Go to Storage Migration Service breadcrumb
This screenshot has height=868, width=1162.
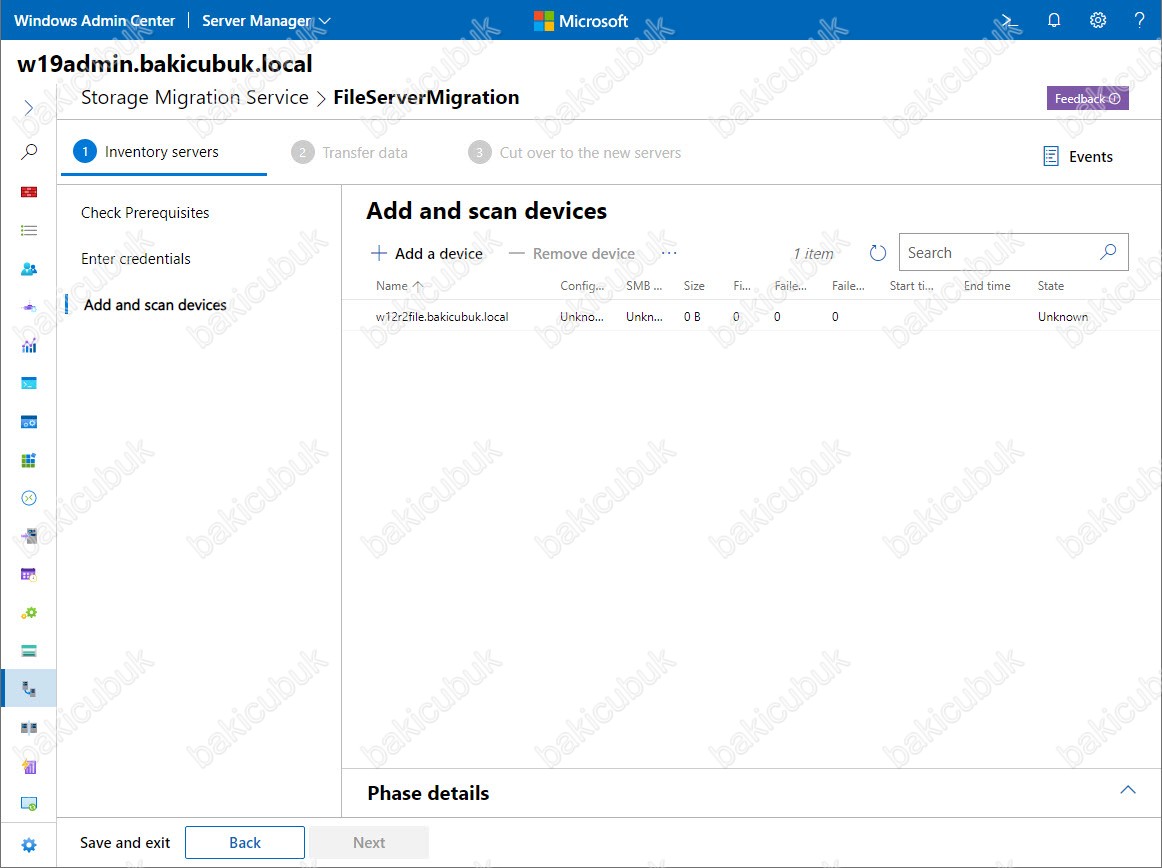[x=194, y=97]
